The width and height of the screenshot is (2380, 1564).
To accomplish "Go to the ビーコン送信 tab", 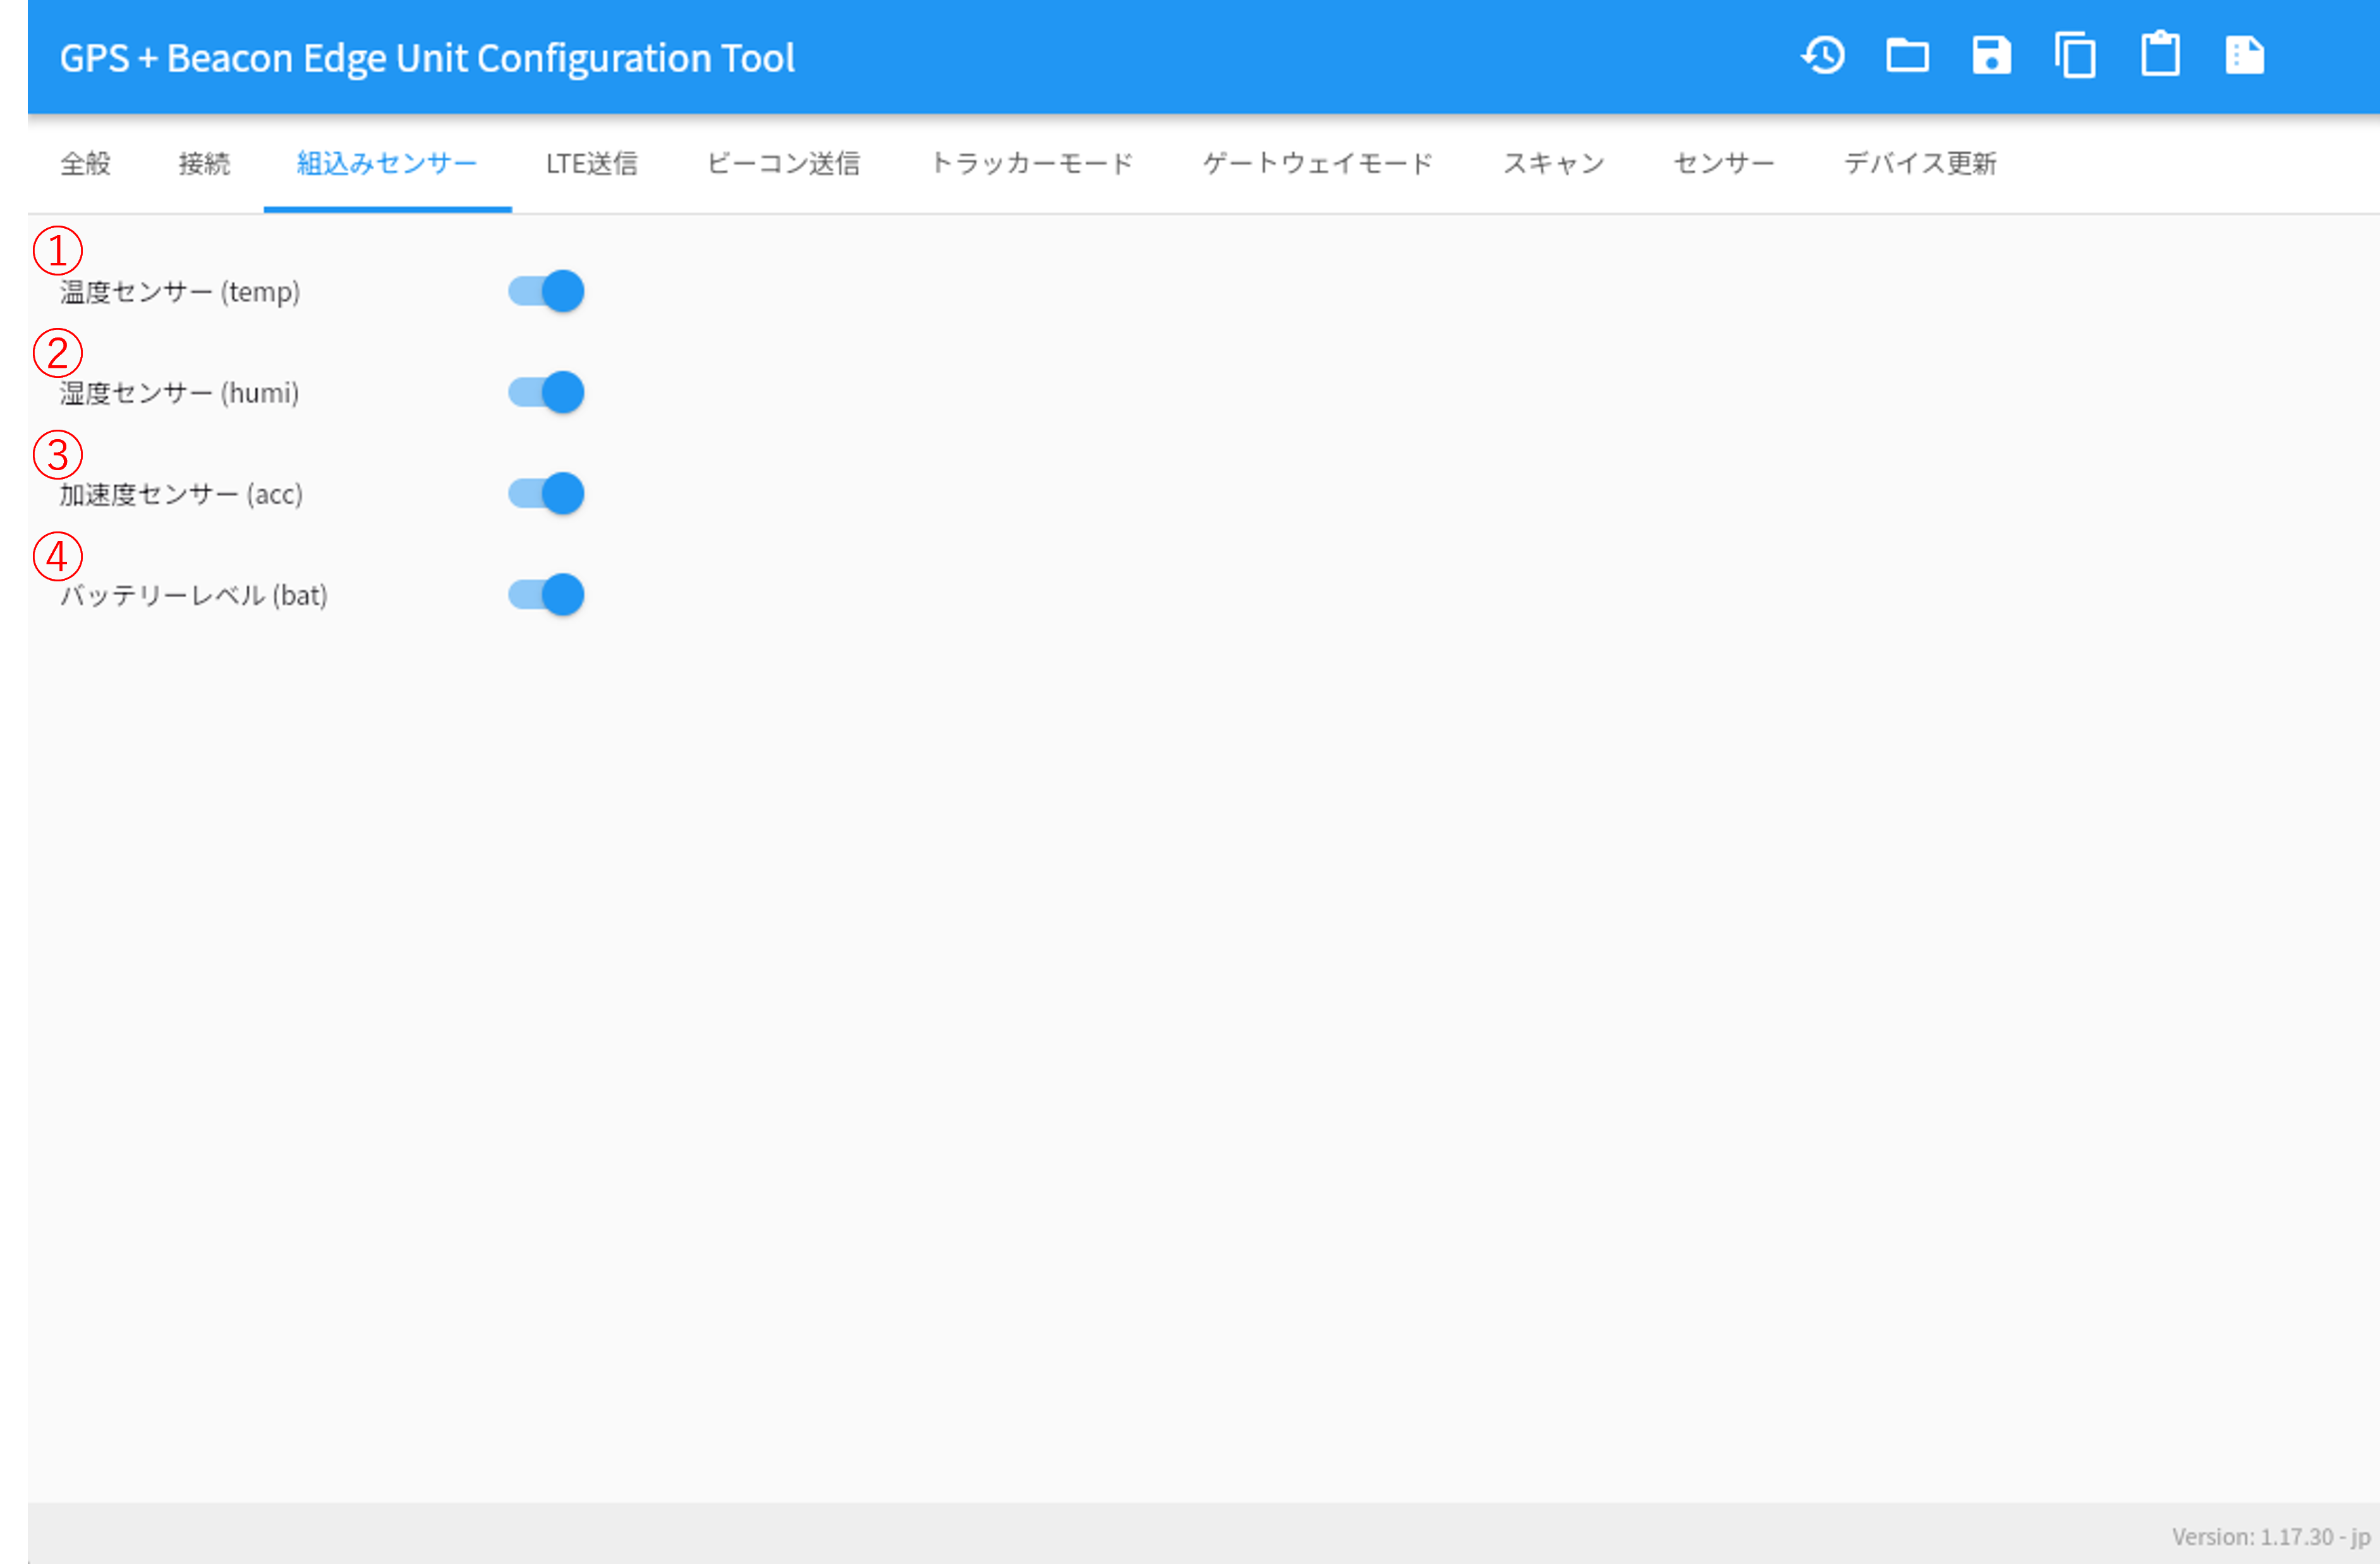I will pyautogui.click(x=784, y=164).
